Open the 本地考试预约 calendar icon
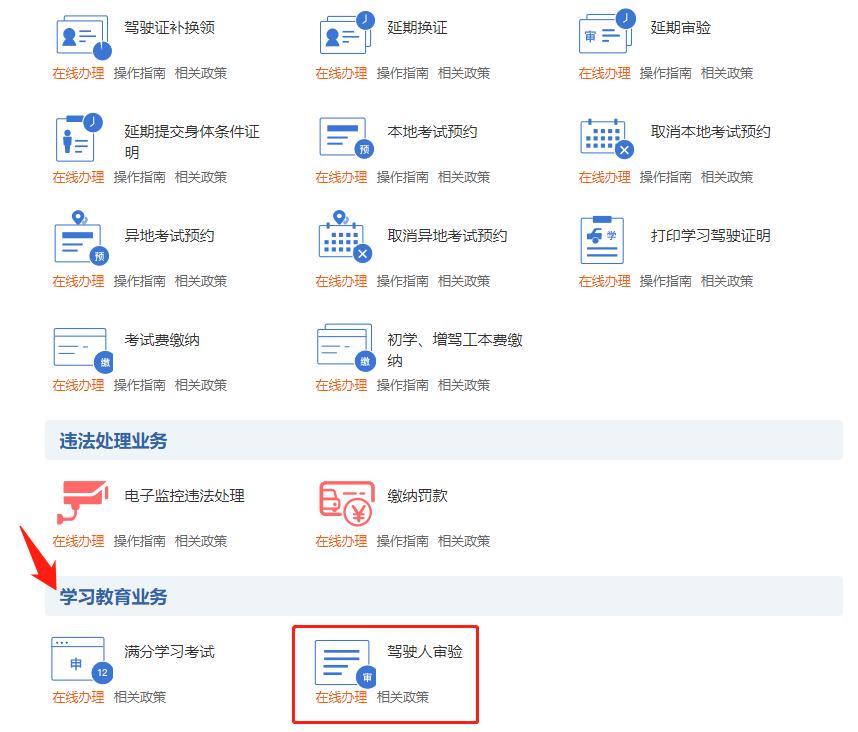The height and width of the screenshot is (732, 858). click(x=343, y=136)
